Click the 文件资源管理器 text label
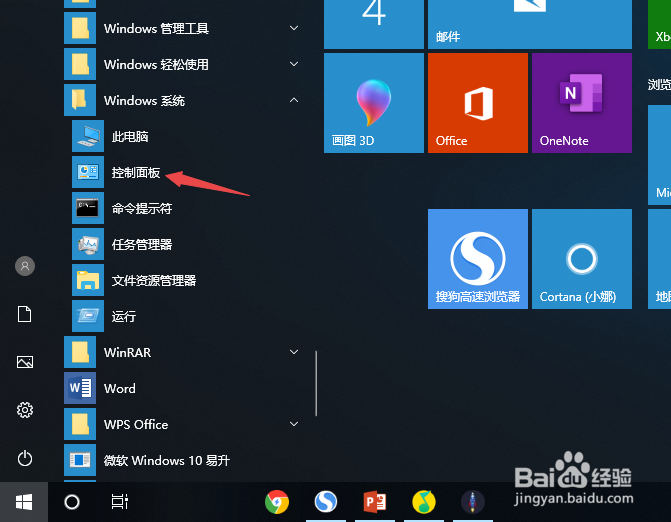Viewport: 671px width, 522px height. pos(154,280)
